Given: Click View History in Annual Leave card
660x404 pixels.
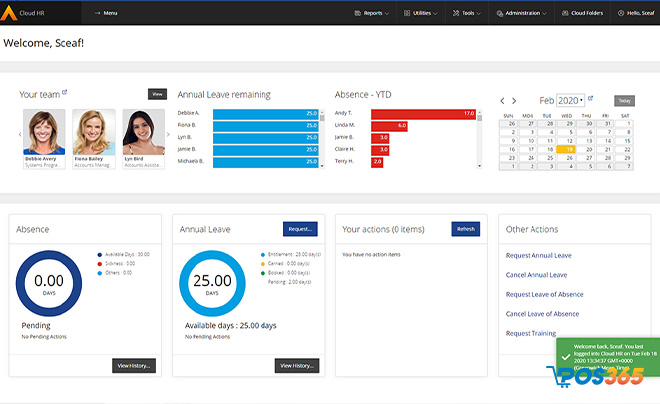Looking at the screenshot, I should 297,366.
